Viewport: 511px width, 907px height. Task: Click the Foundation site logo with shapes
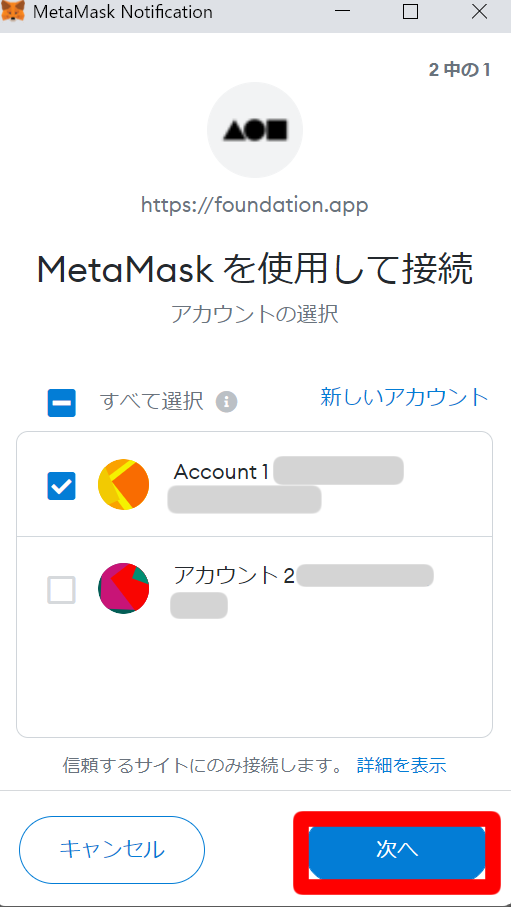(255, 130)
